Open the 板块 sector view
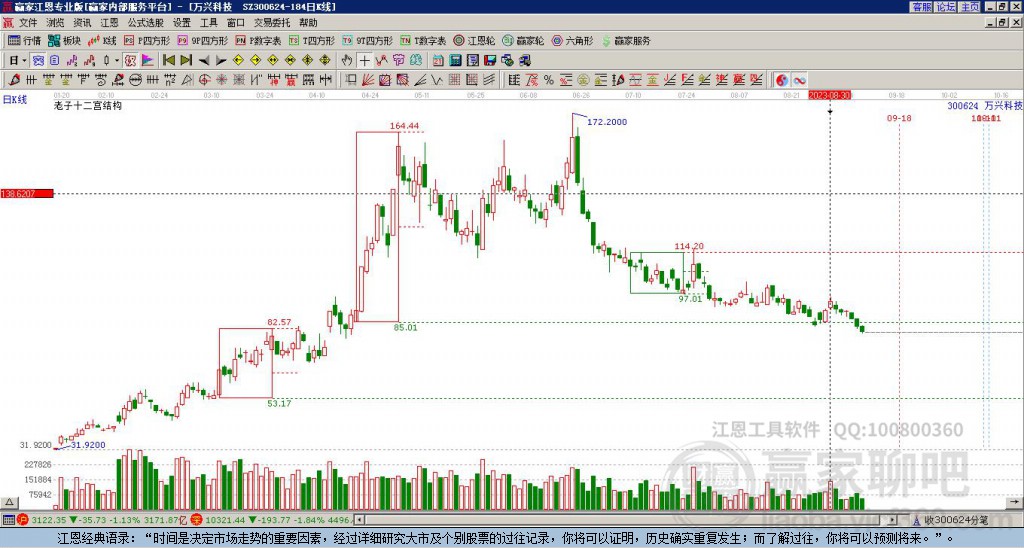This screenshot has width=1024, height=548. click(x=64, y=40)
